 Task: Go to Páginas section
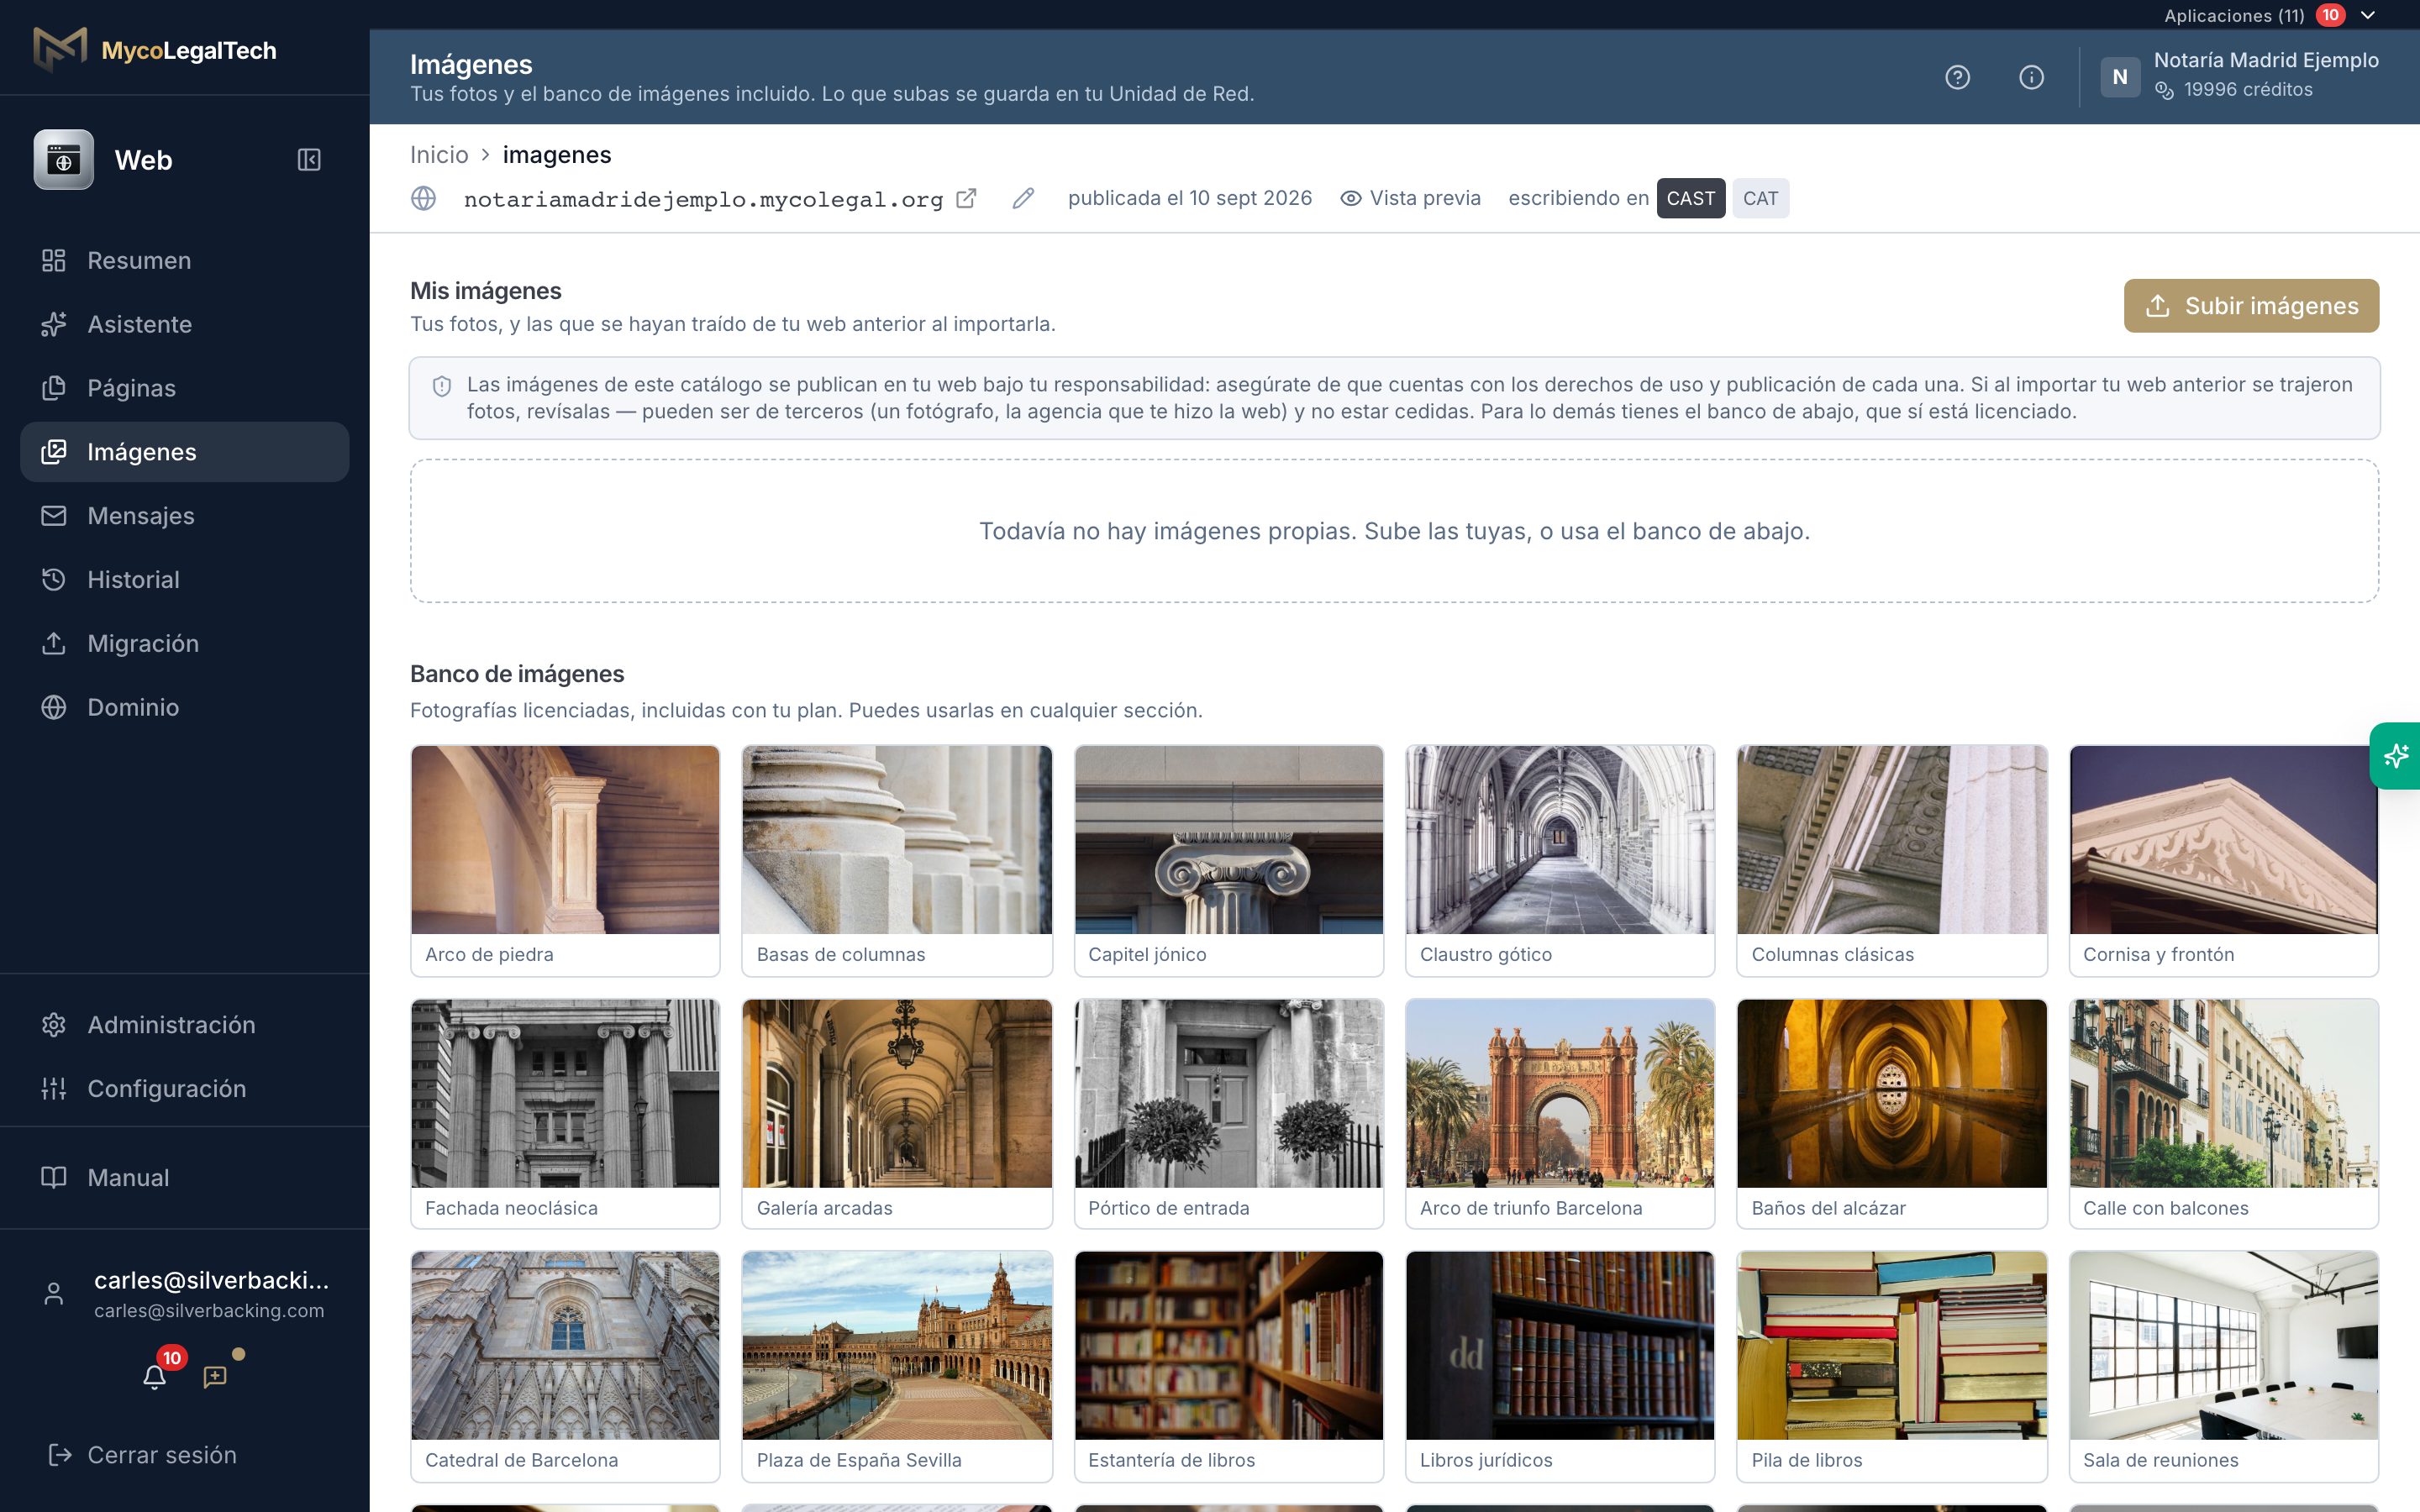(x=185, y=388)
